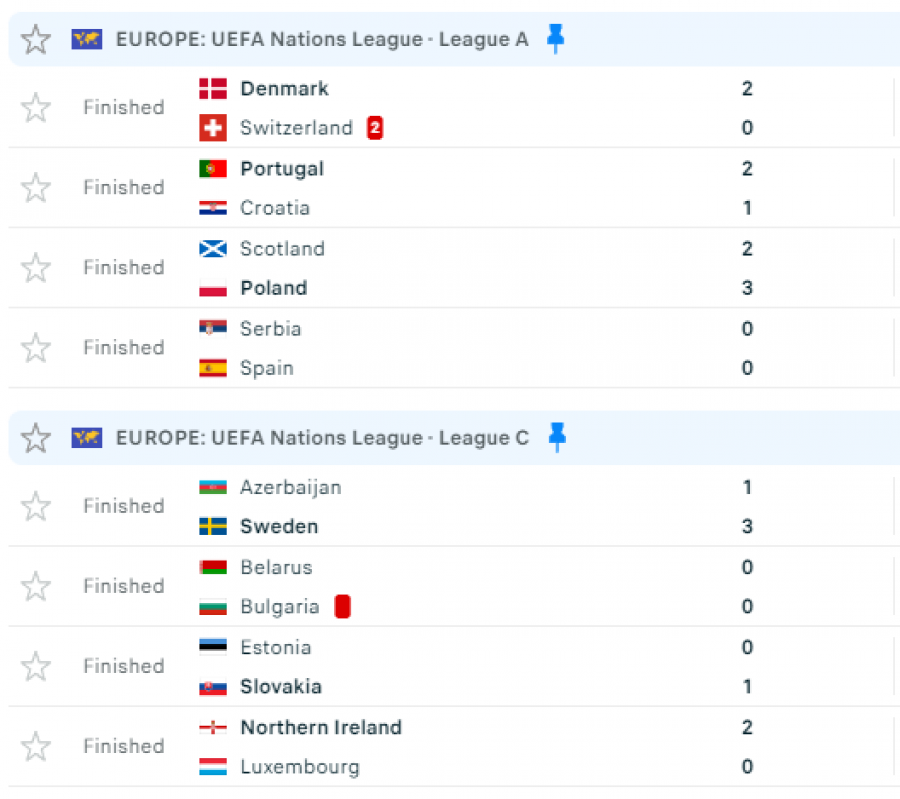Click the Denmark flag icon
The height and width of the screenshot is (799, 900).
tap(213, 89)
